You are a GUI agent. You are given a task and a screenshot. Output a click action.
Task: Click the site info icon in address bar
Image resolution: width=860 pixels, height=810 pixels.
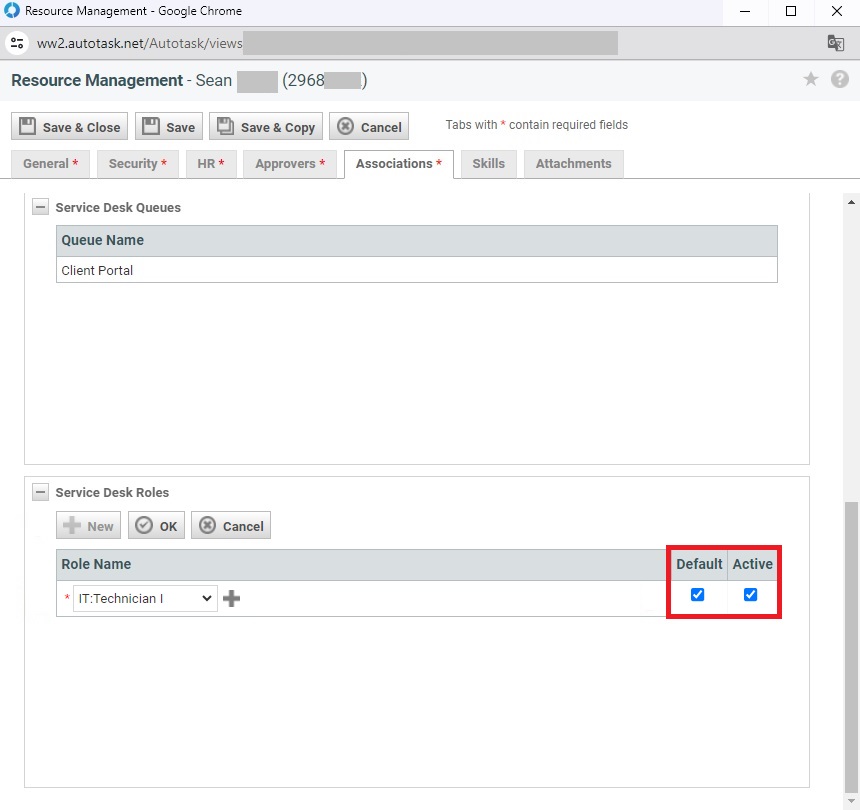click(17, 43)
